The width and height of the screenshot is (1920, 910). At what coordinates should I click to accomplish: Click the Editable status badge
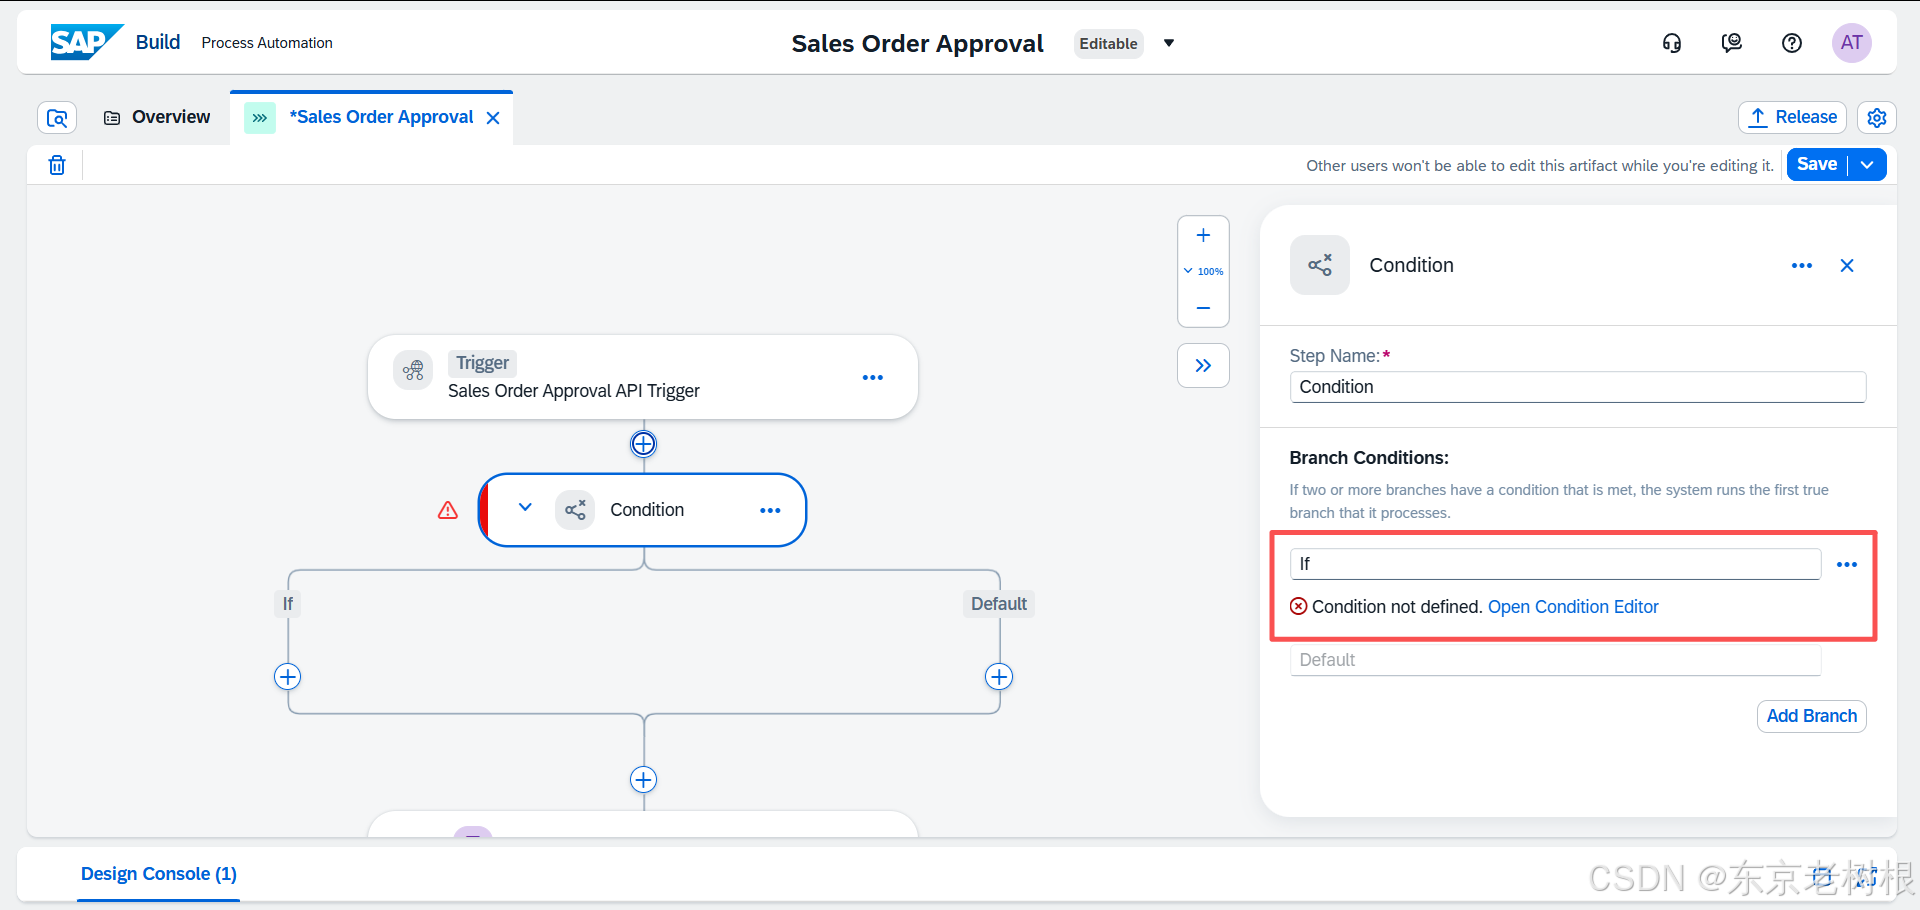(x=1108, y=43)
